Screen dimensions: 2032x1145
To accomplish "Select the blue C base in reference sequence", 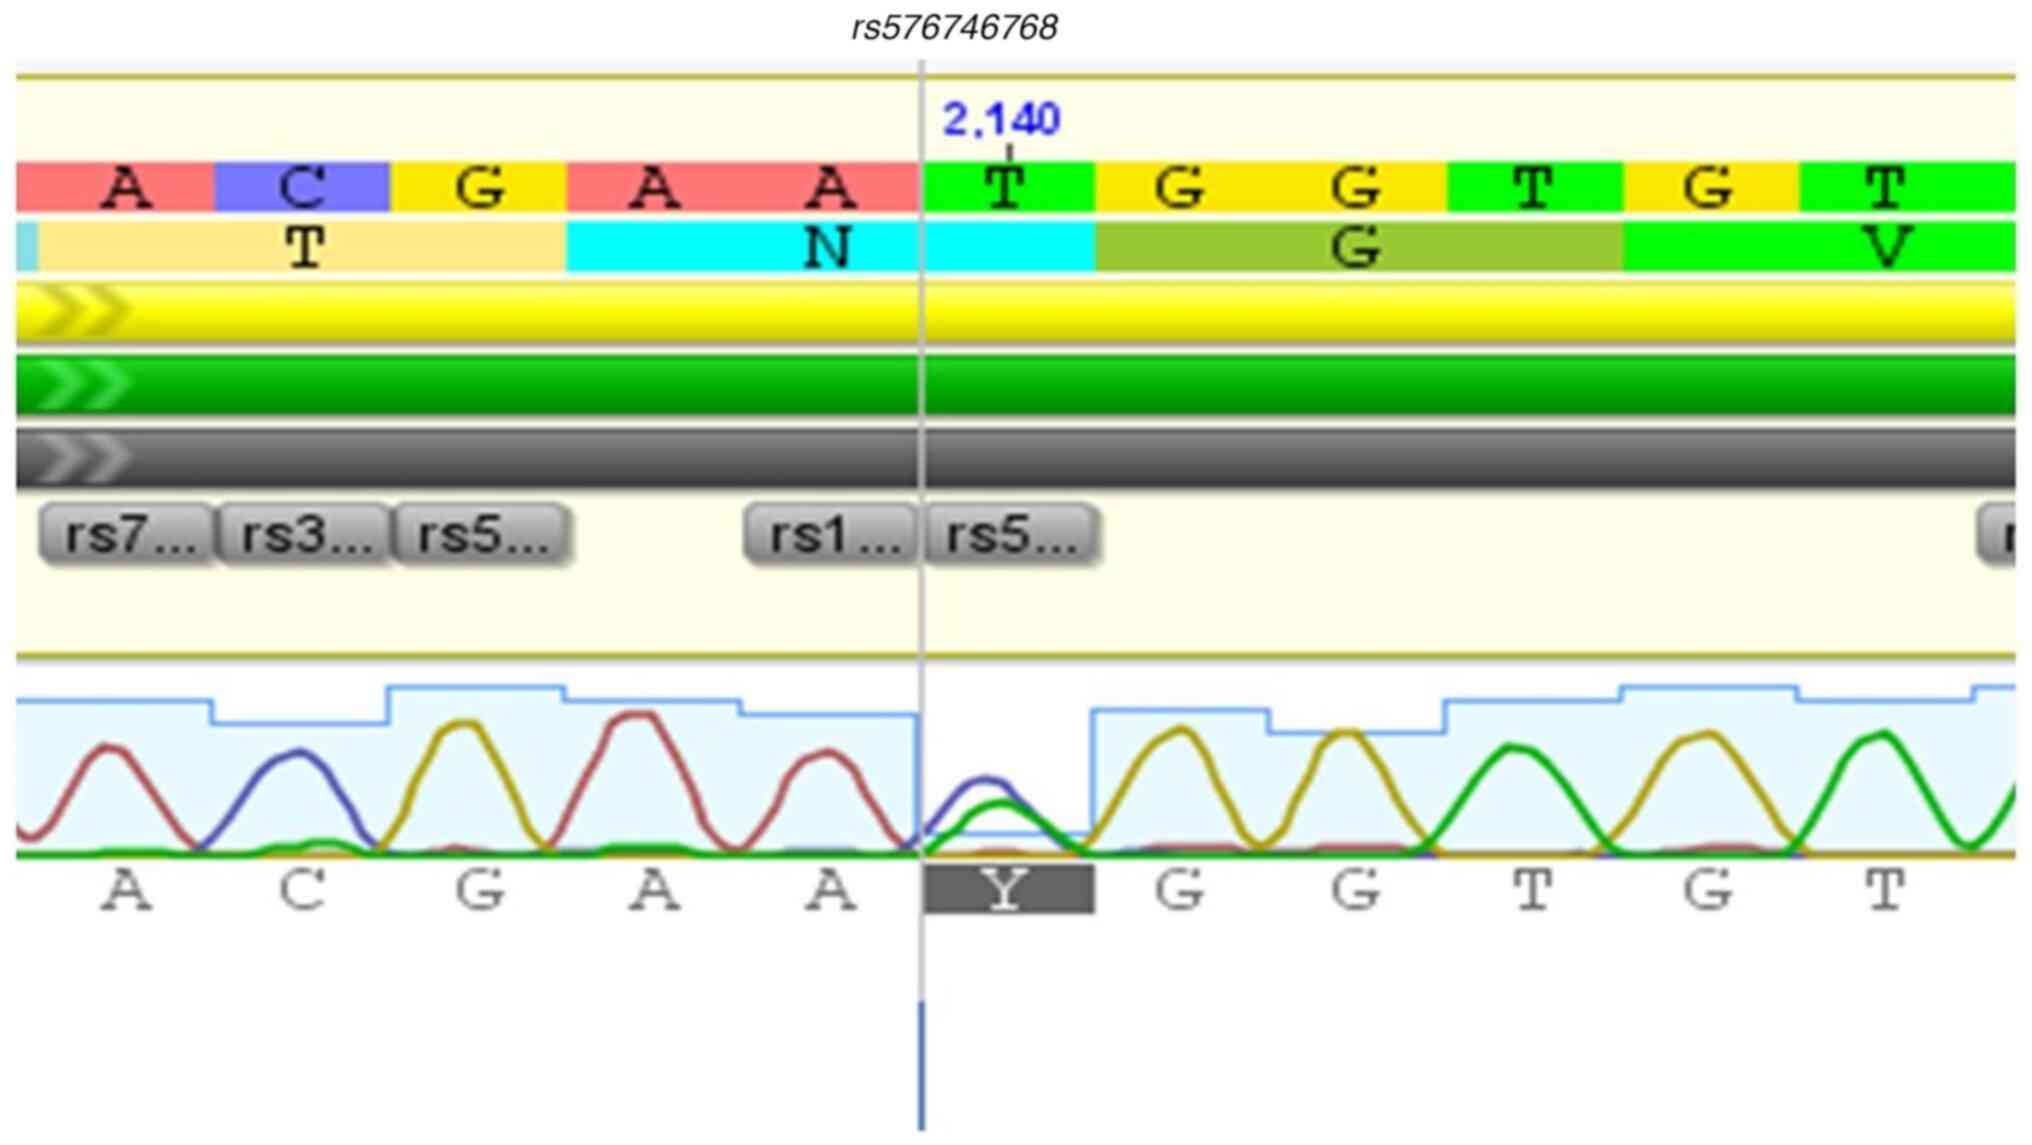I will point(302,187).
